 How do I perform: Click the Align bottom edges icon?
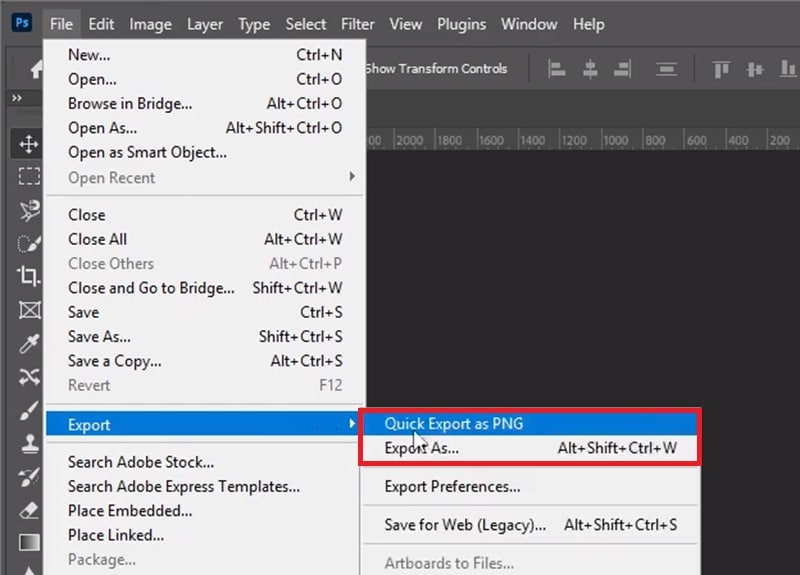(788, 69)
